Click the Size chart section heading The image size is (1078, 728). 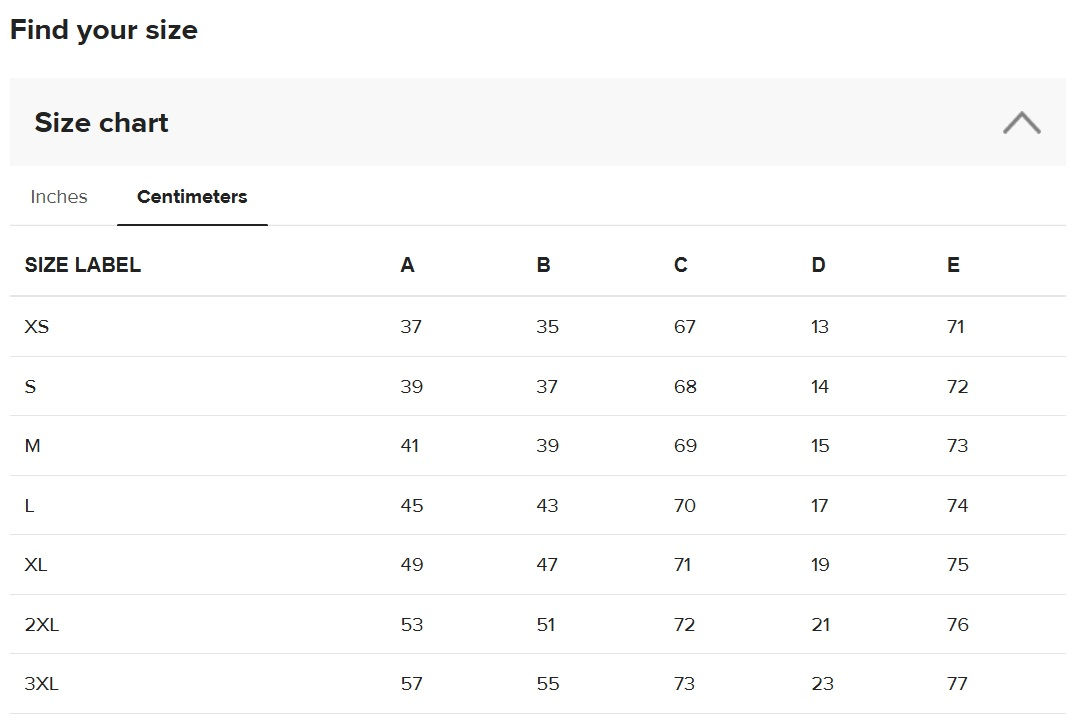pos(101,123)
